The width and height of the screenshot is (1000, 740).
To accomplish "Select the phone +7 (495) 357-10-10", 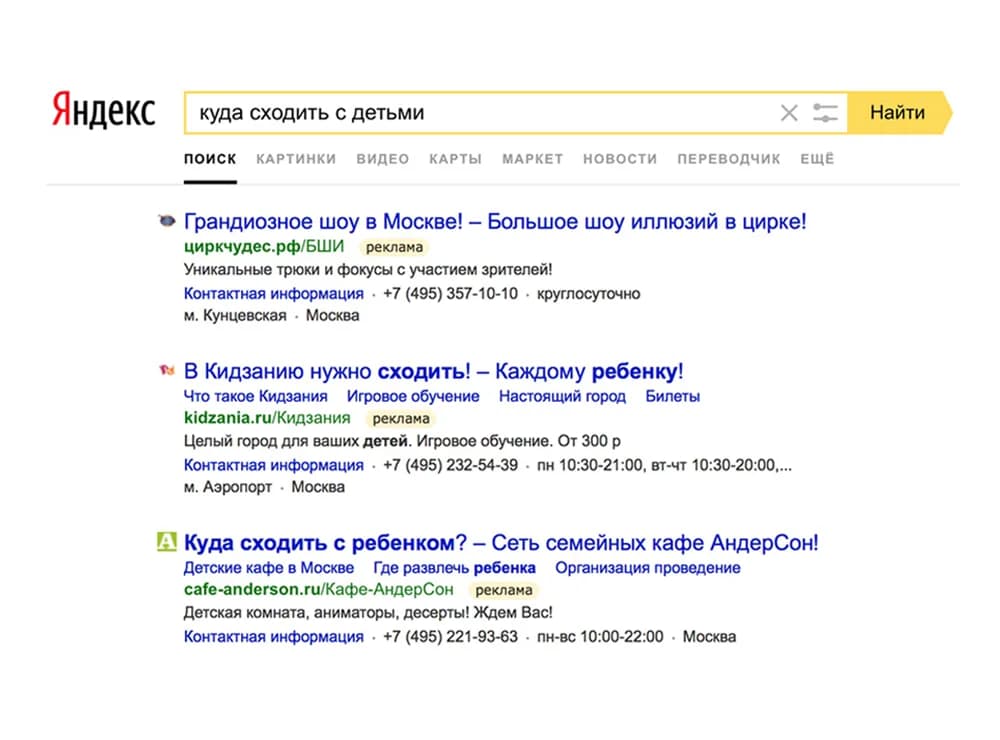I will 450,293.
